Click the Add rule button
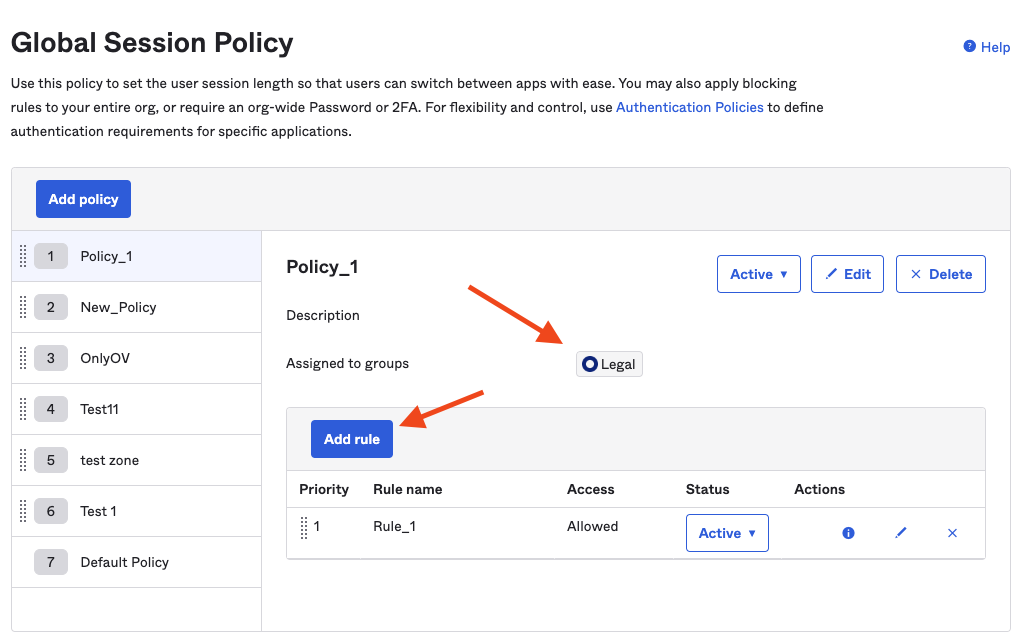 click(x=352, y=439)
